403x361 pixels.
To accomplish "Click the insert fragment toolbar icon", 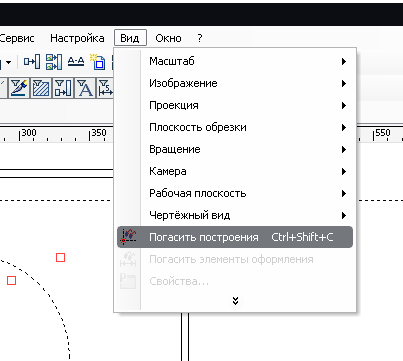I will (32, 62).
